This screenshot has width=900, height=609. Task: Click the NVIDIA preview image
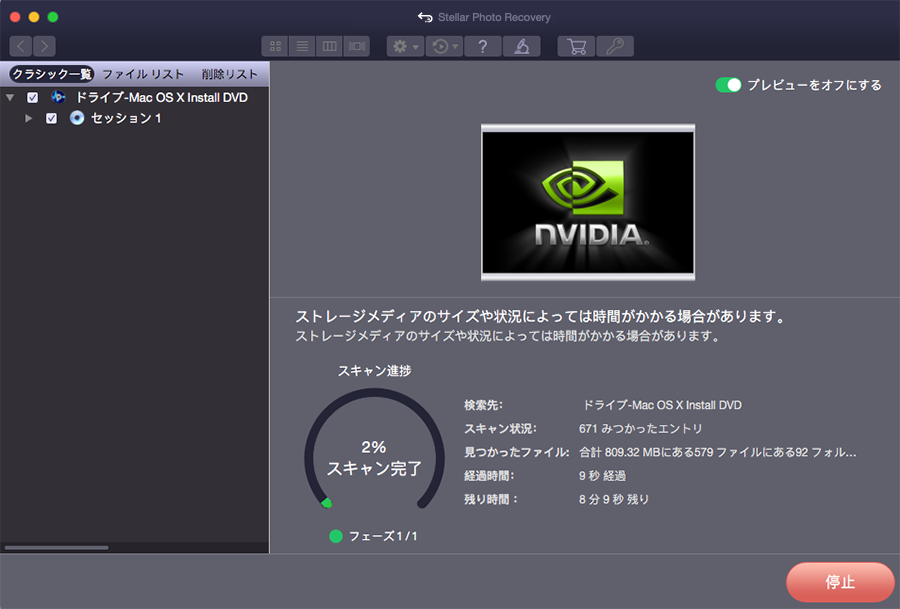point(588,203)
